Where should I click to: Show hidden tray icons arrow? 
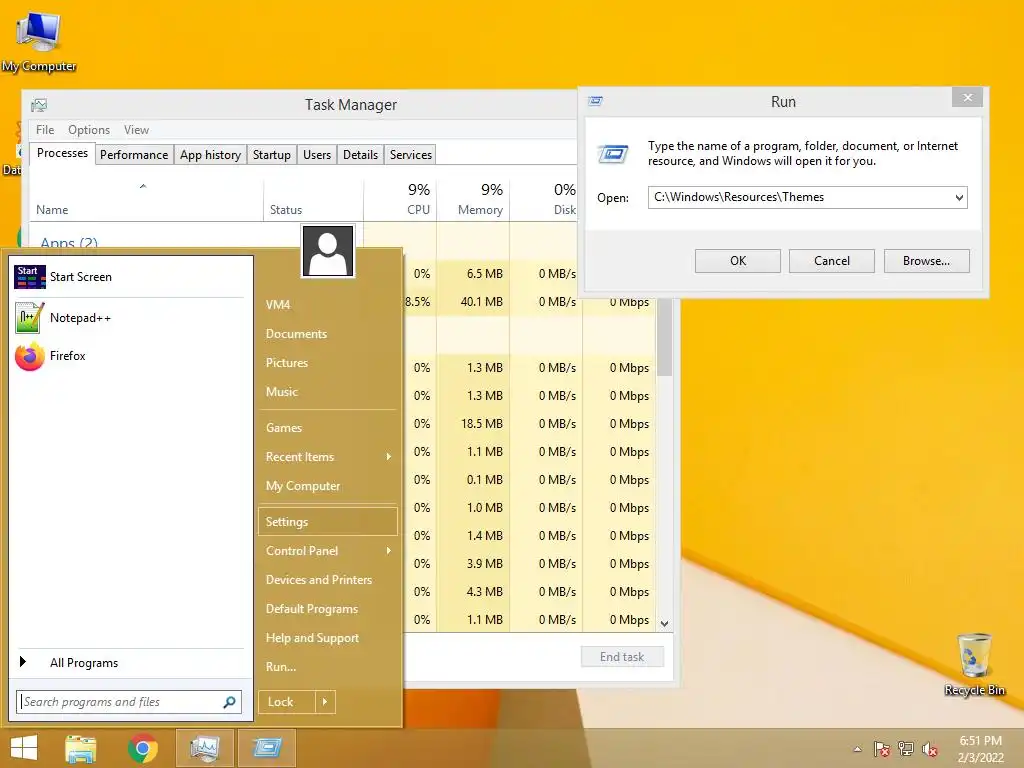[x=857, y=749]
